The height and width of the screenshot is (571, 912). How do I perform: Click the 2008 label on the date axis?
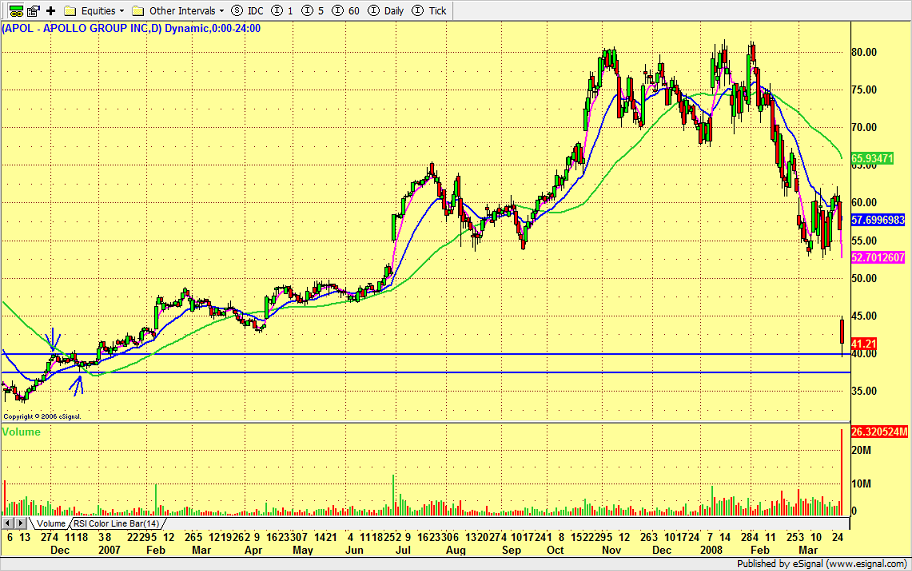tap(711, 550)
